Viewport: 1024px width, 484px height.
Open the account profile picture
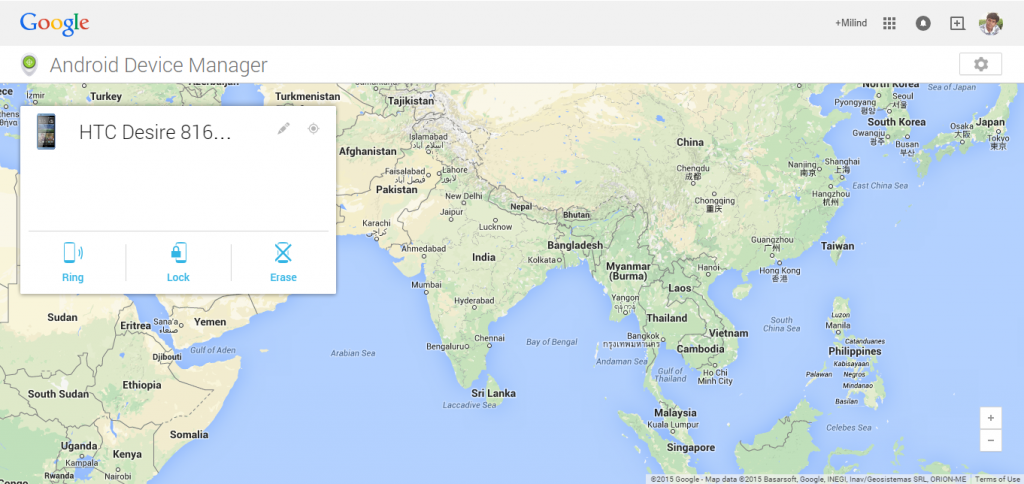pos(991,24)
